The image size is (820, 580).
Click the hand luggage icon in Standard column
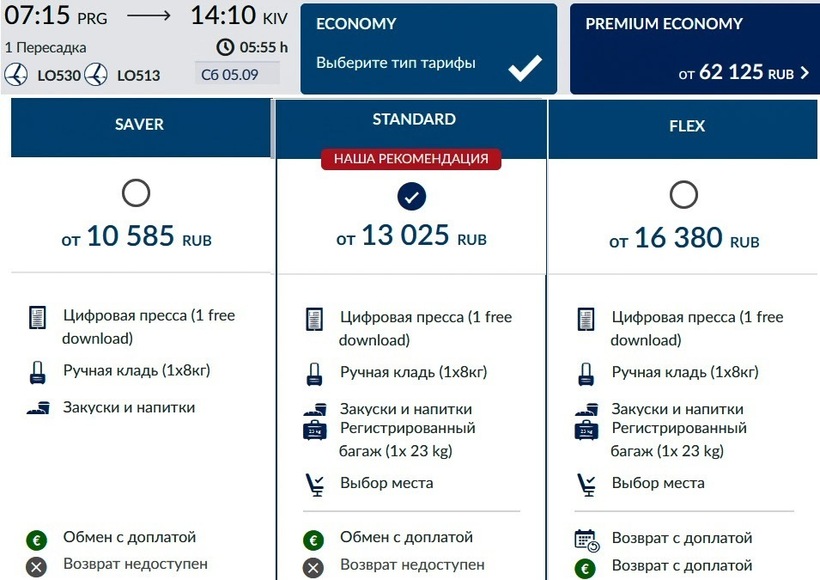tap(314, 375)
